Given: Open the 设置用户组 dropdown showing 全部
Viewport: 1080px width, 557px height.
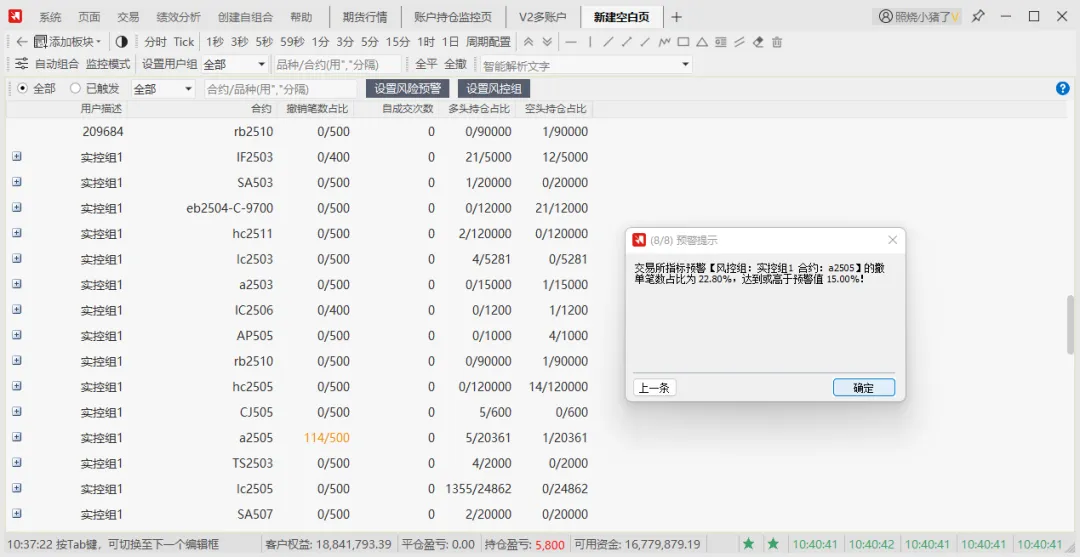Looking at the screenshot, I should coord(234,64).
